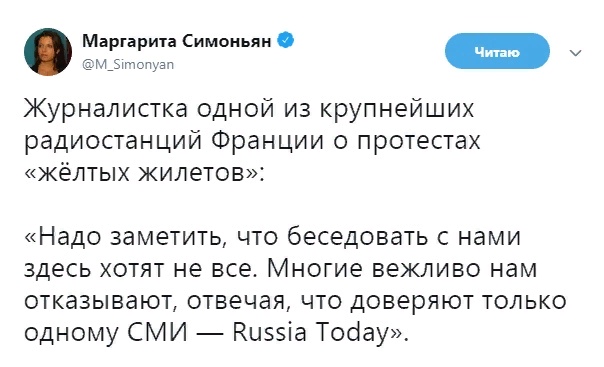
Task: Click the word Многие in the quote
Action: tap(315, 268)
